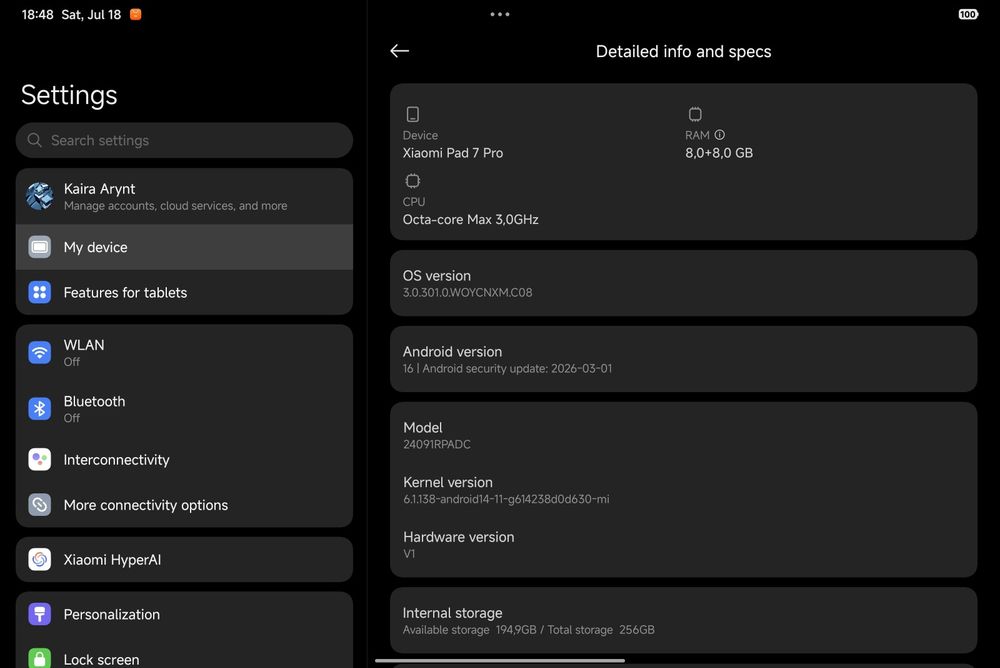This screenshot has width=1000, height=668.
Task: Click the RAM chip icon
Action: [x=695, y=114]
